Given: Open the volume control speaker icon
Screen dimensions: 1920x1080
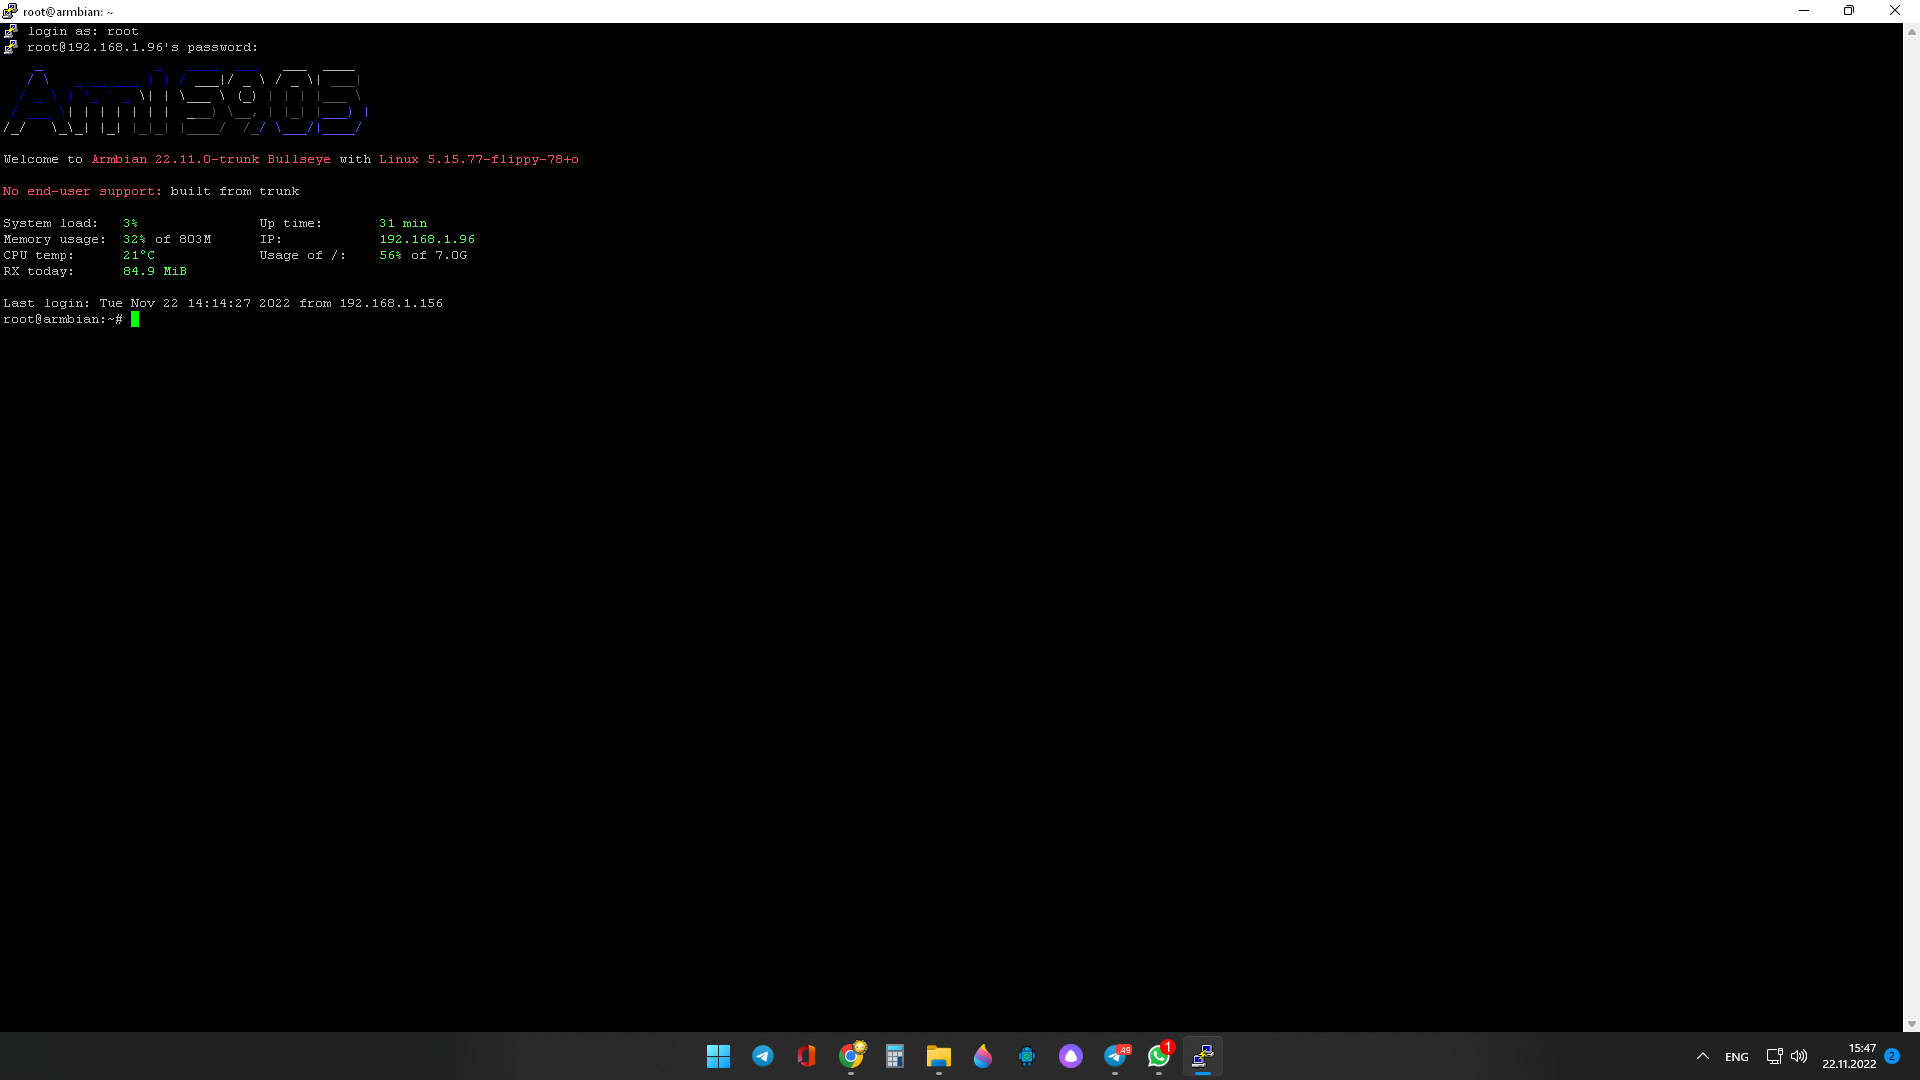Looking at the screenshot, I should [x=1799, y=1056].
